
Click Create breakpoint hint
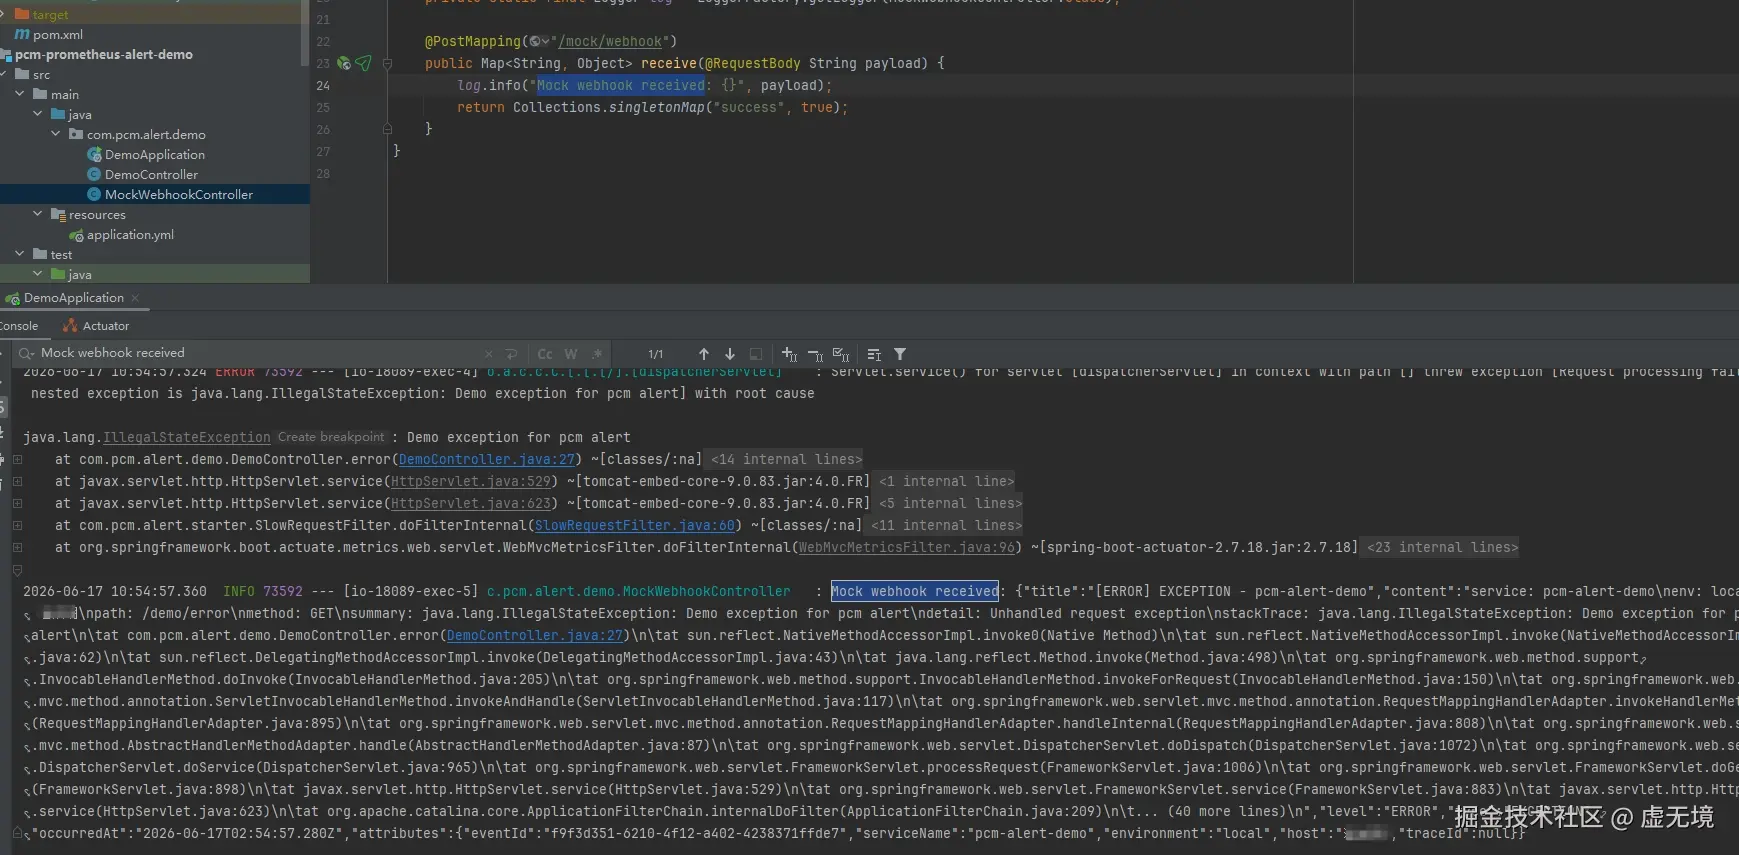[331, 437]
